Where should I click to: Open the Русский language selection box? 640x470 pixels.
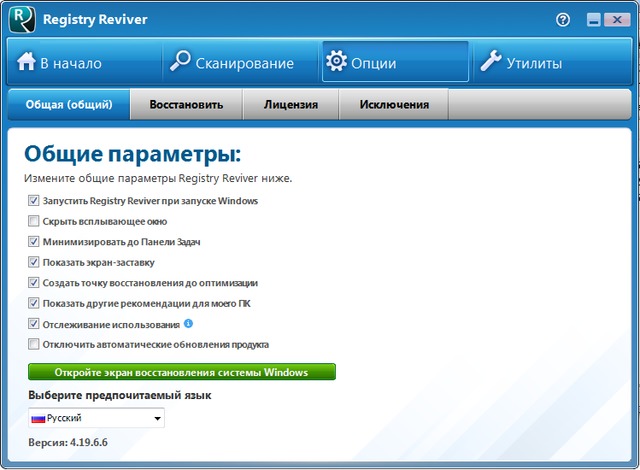[96, 418]
